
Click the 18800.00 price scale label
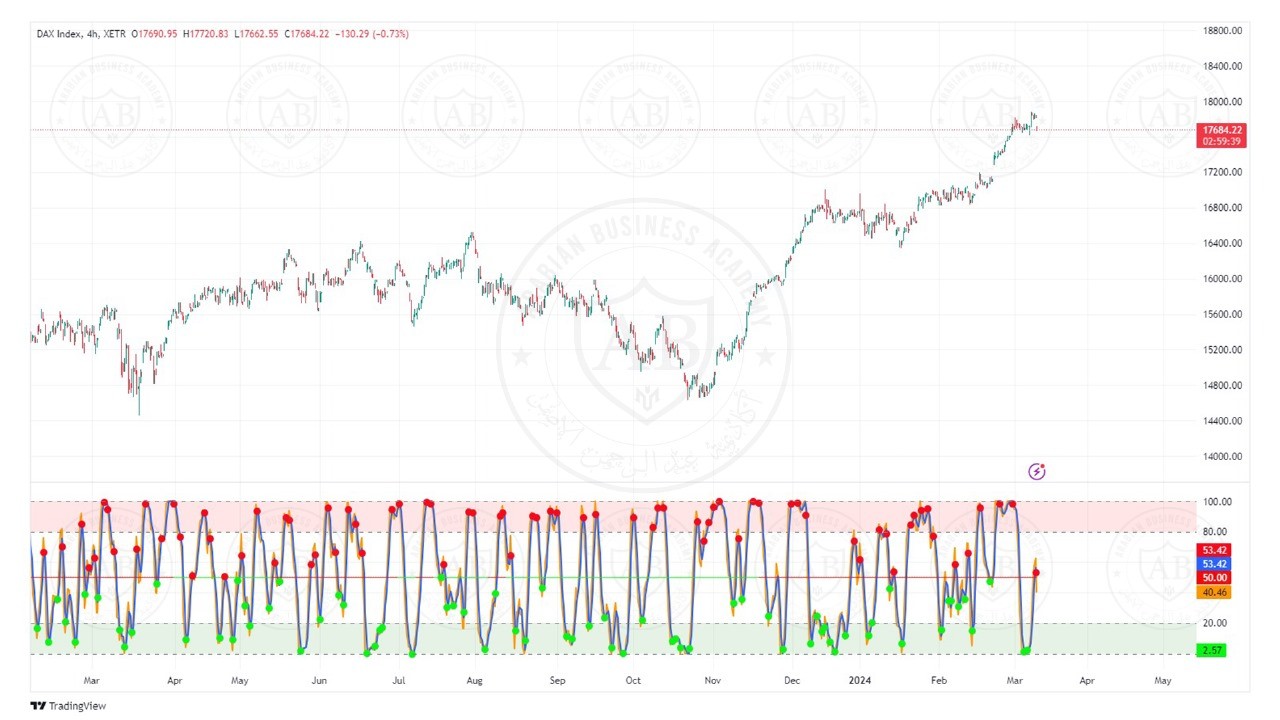1222,31
